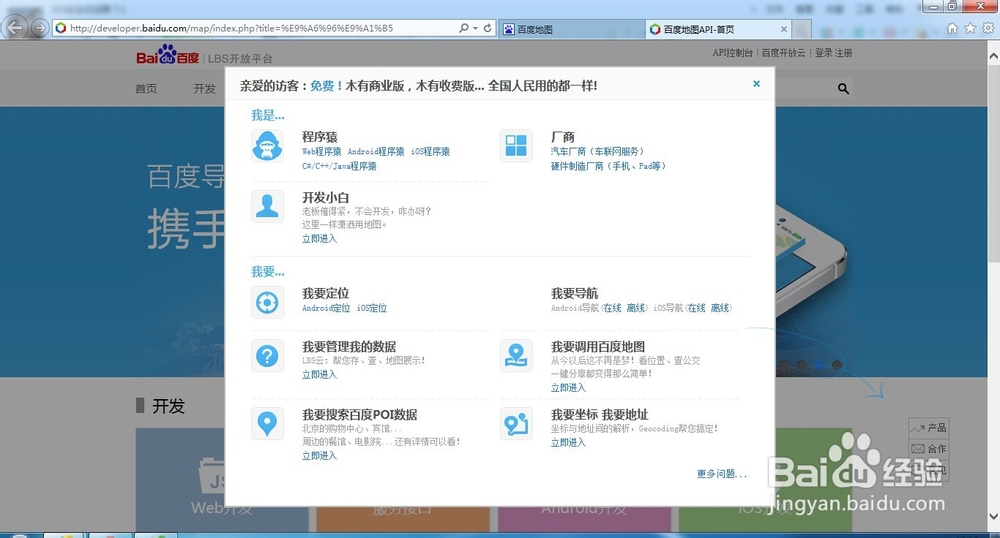Open the Web程序猿 link
The image size is (1000, 538).
tap(321, 152)
